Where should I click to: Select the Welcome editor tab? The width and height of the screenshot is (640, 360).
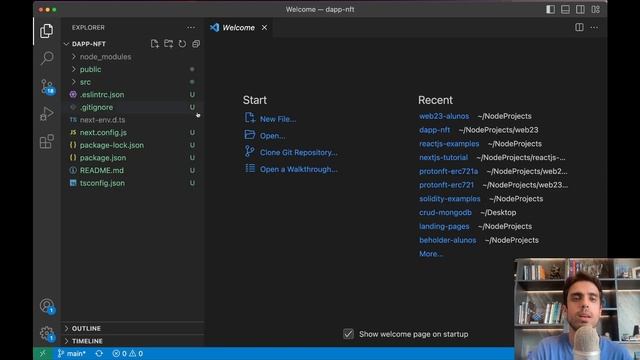tap(238, 27)
